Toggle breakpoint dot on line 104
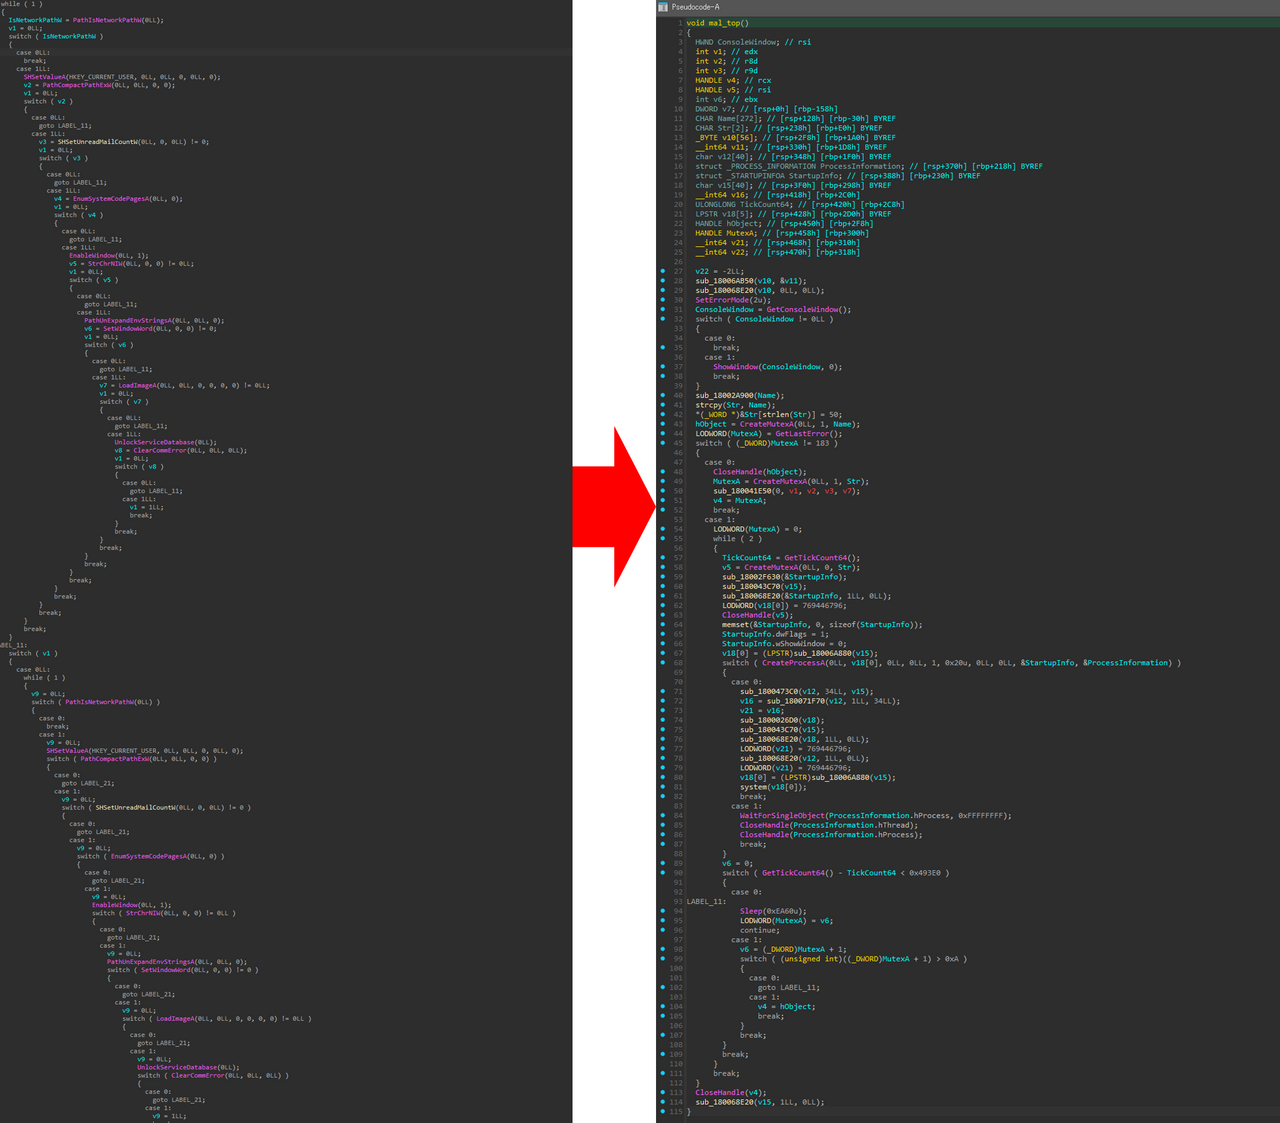 click(662, 1007)
